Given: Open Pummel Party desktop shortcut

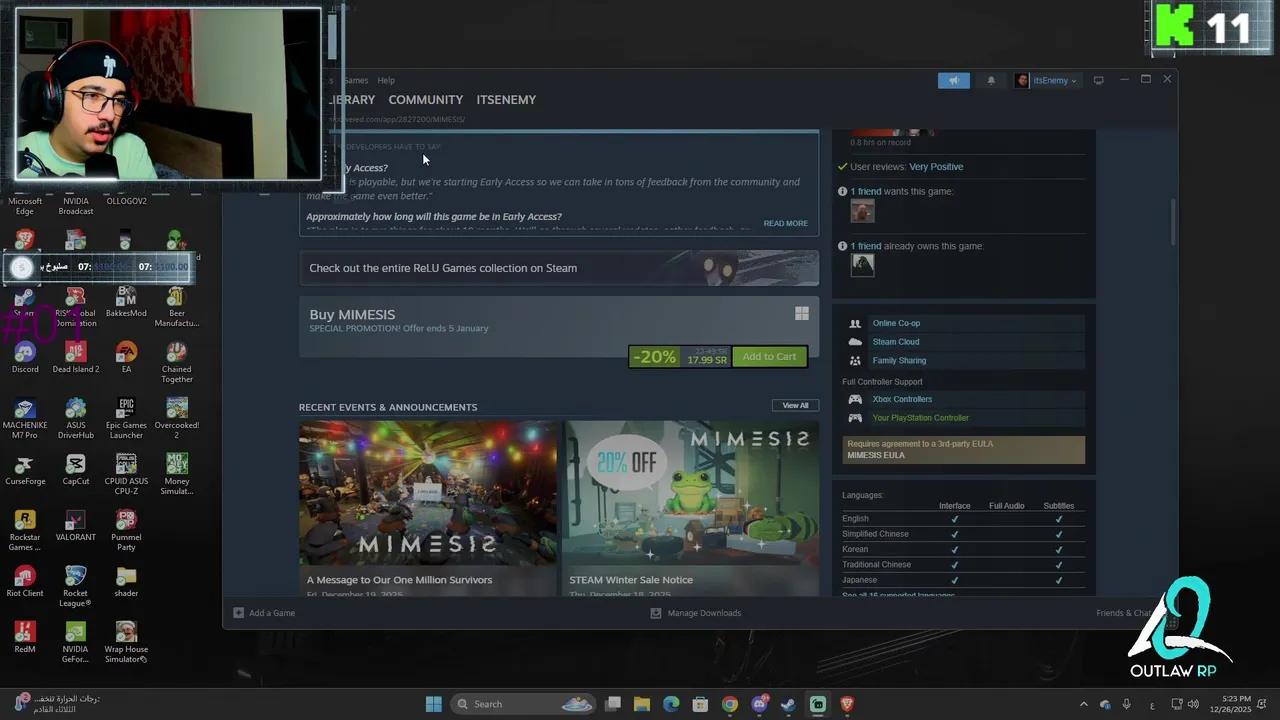Looking at the screenshot, I should coord(126,531).
